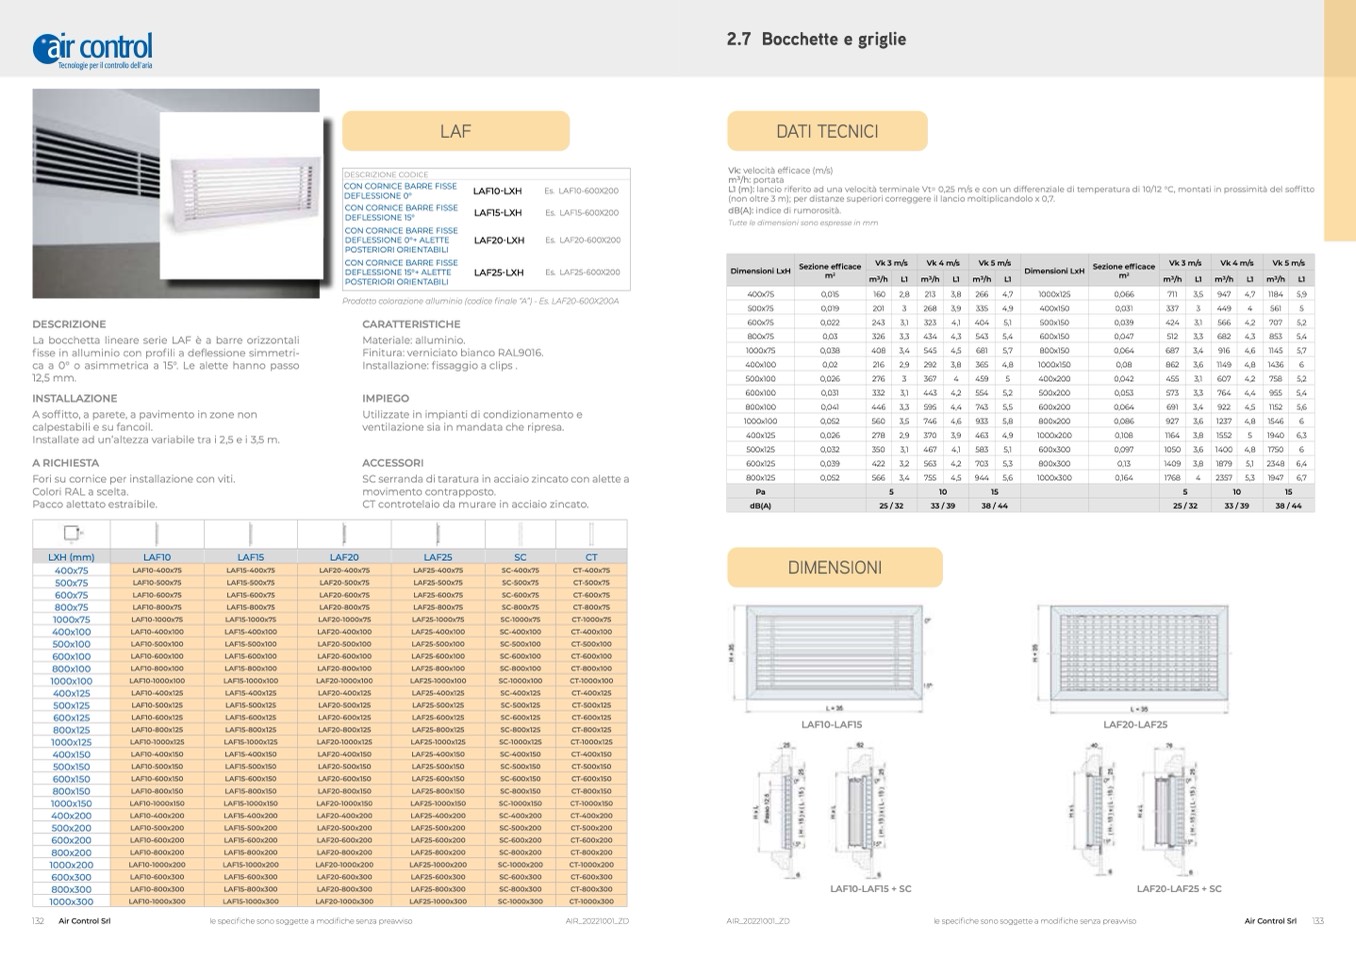This screenshot has height=959, width=1356.
Task: Click the LAF title banner
Action: click(455, 131)
